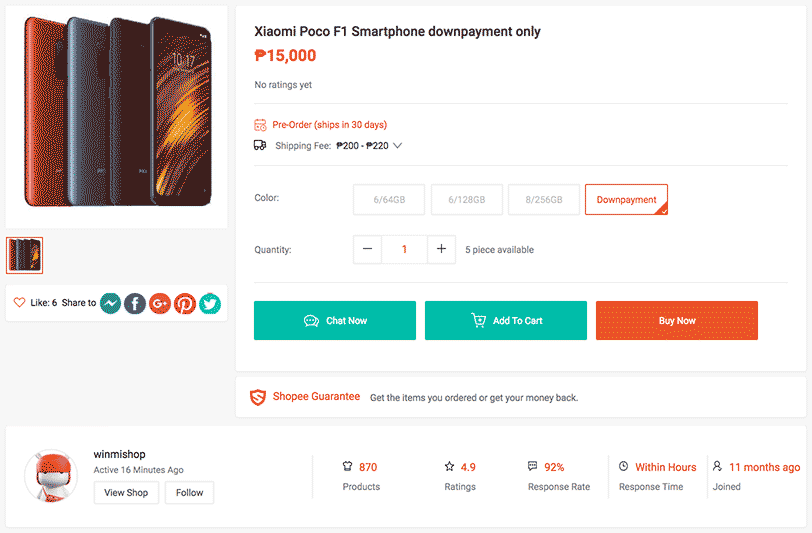Share product on Google Plus
This screenshot has height=533, width=812.
[x=160, y=304]
